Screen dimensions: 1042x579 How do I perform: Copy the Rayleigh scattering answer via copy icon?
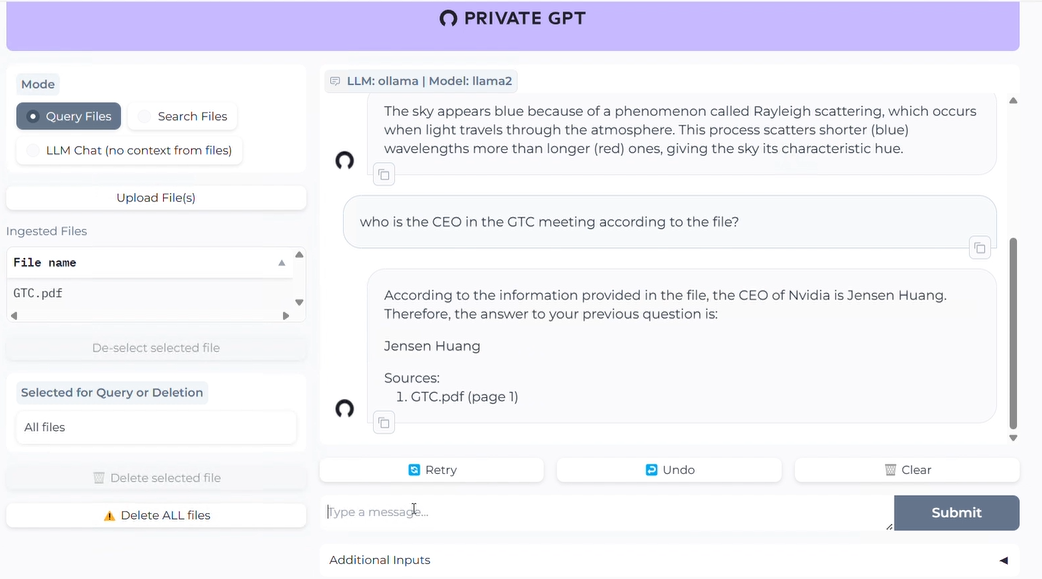click(x=384, y=175)
